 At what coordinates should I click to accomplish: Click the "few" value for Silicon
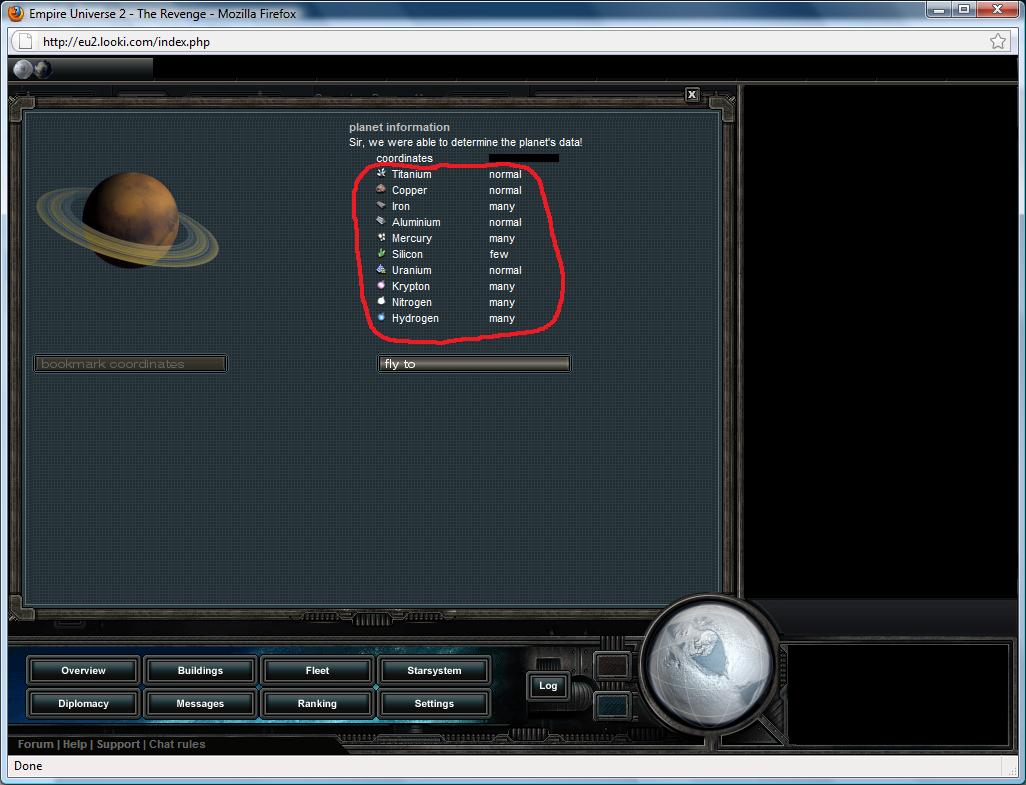click(x=499, y=254)
